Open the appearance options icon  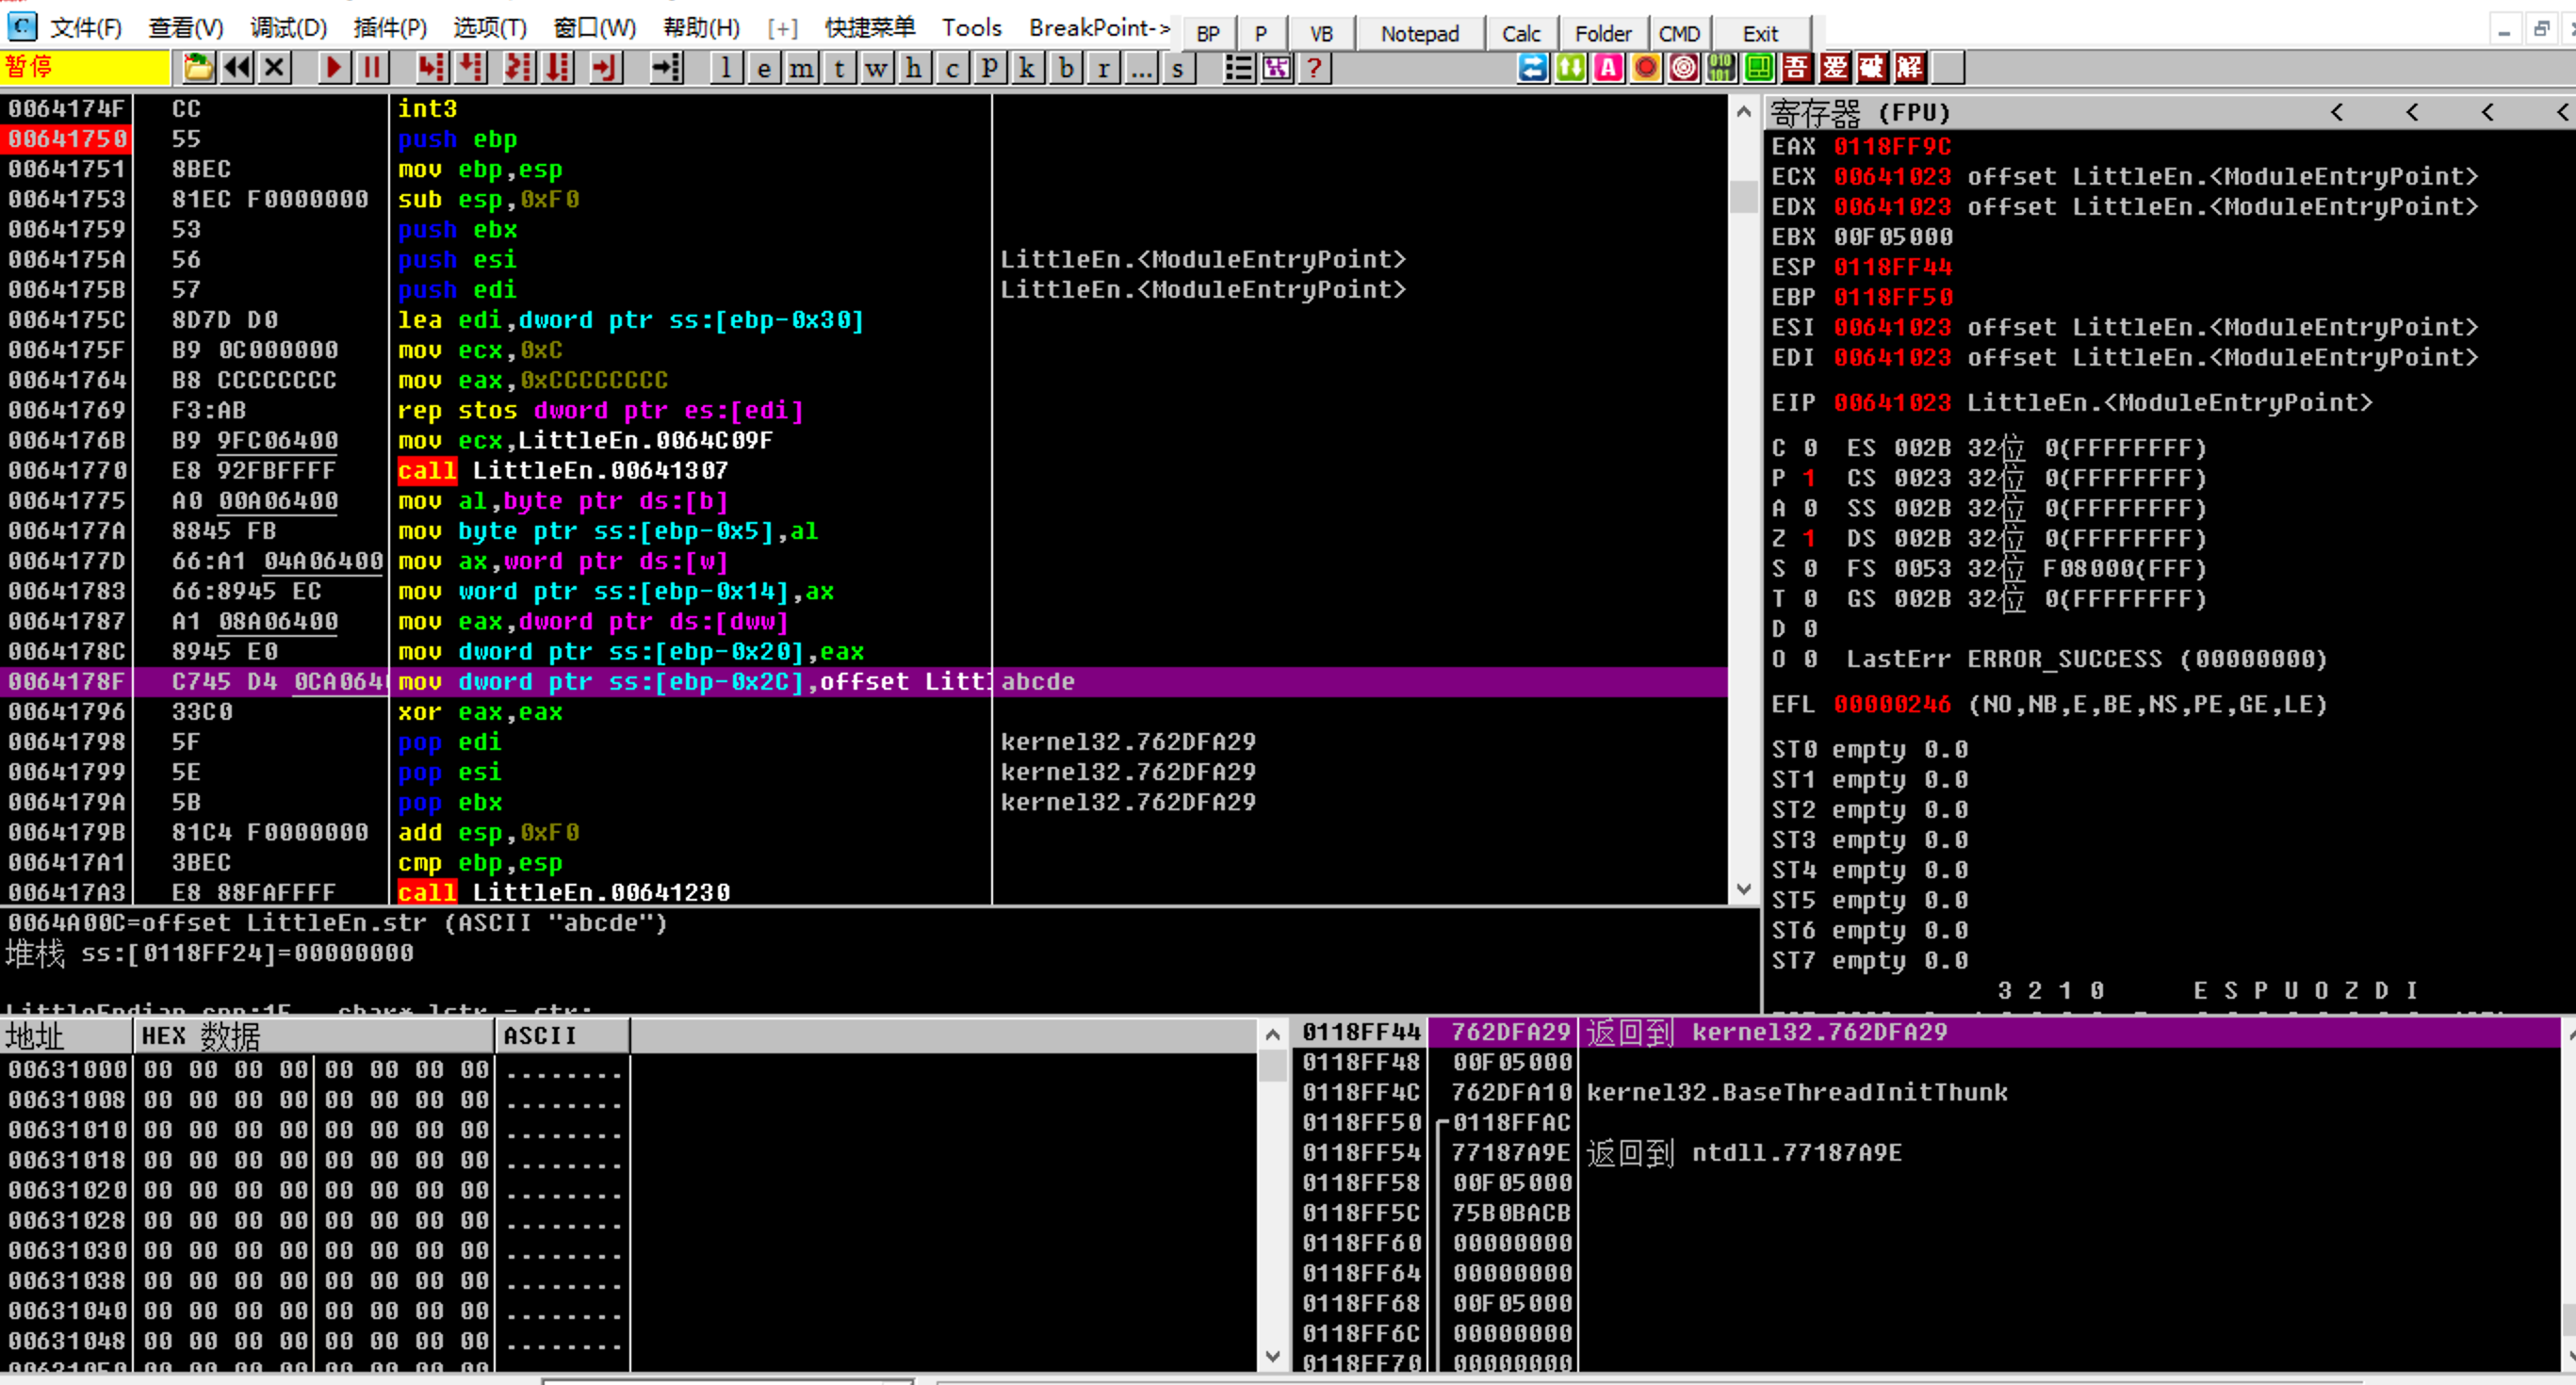tap(1277, 68)
